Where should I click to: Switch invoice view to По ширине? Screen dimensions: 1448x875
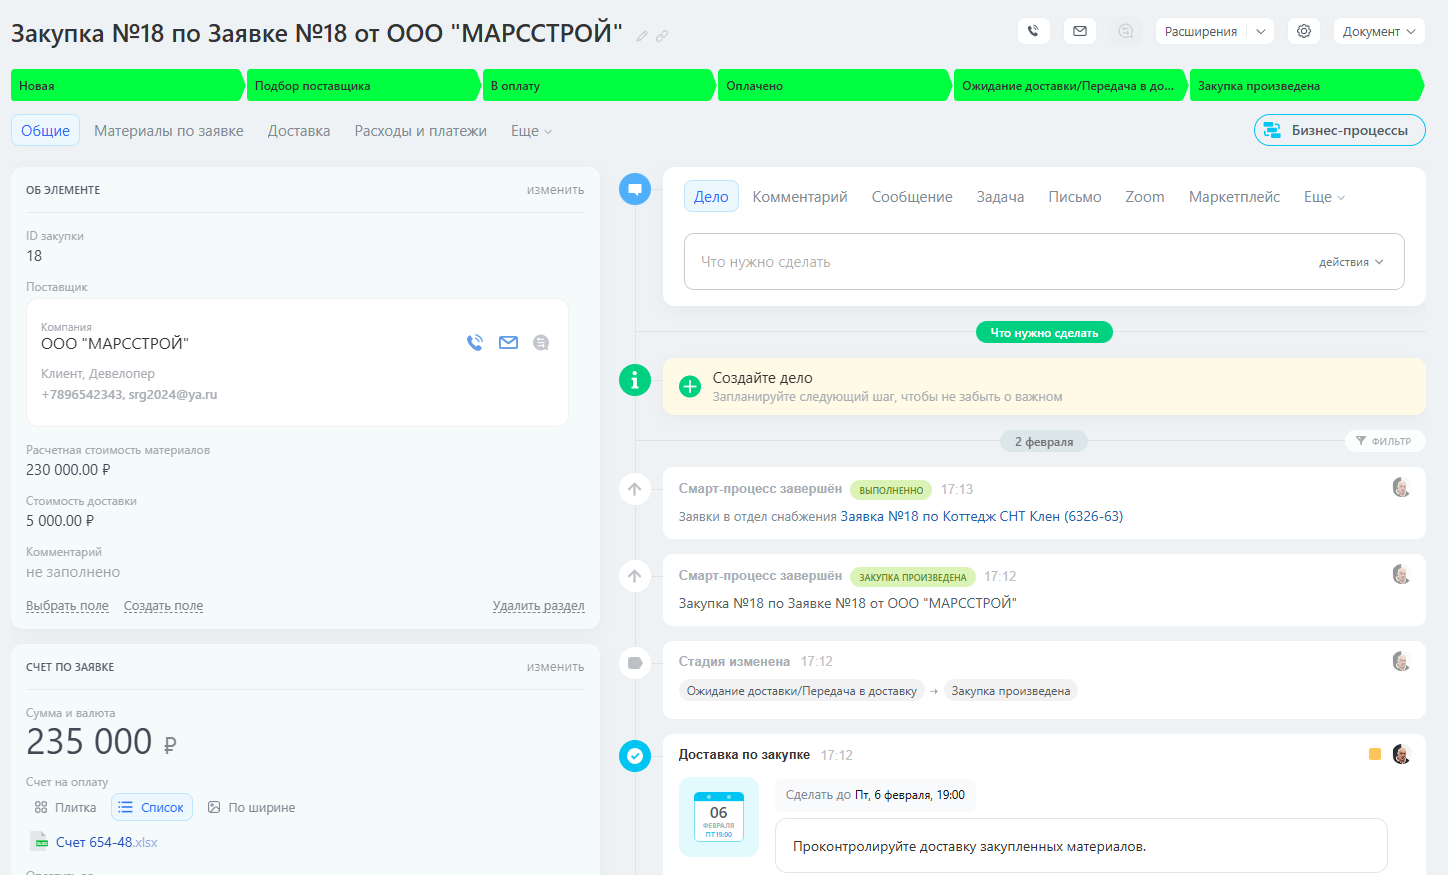point(251,808)
